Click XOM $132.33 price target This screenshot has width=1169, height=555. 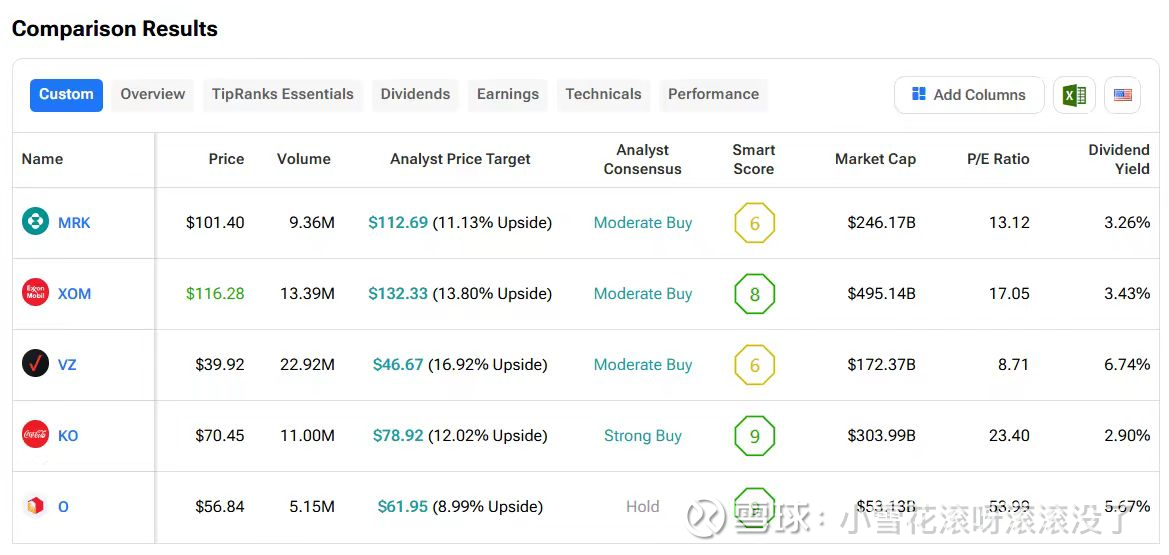coord(398,294)
